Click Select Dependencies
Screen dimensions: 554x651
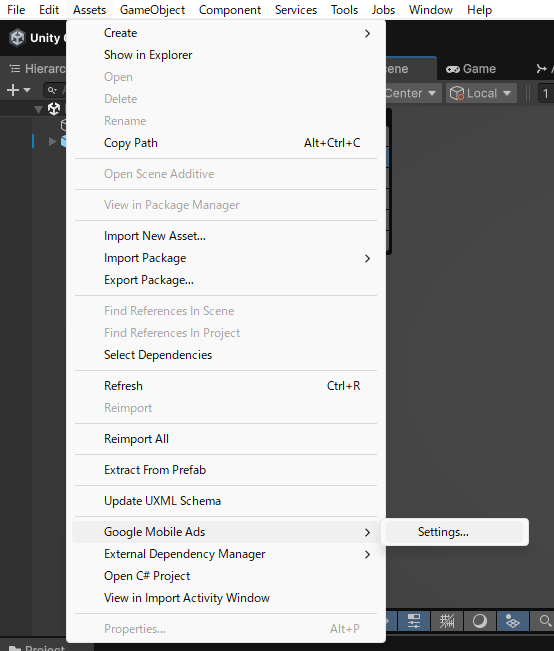226,355
